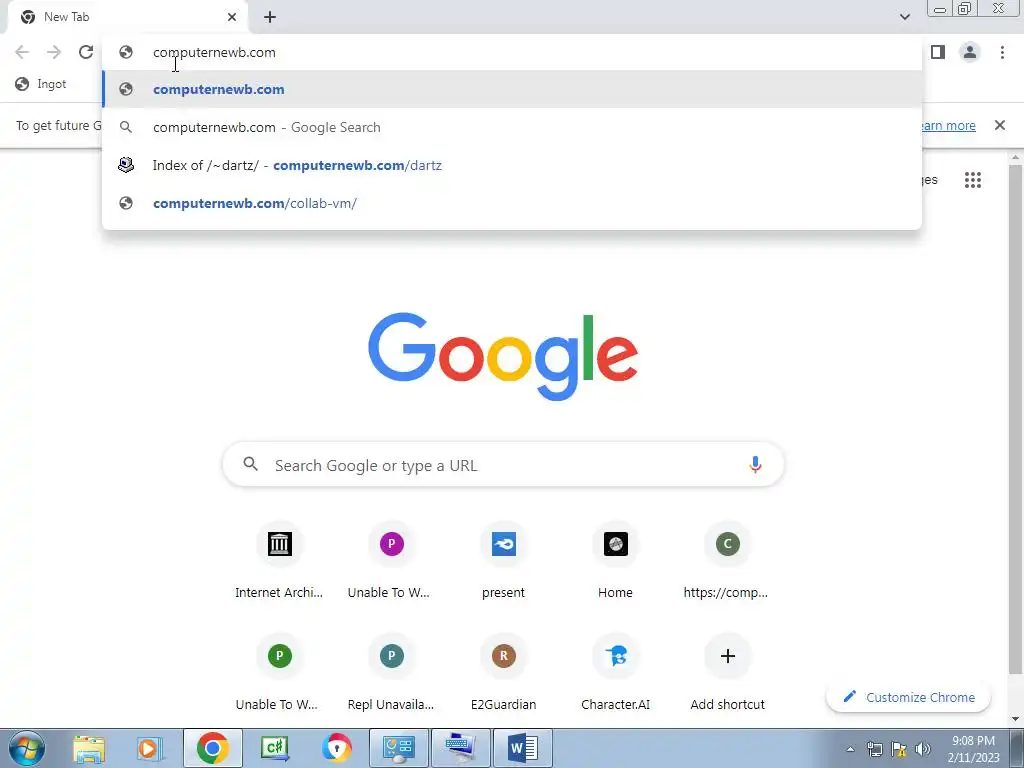Close the New Tab tab
1024x768 pixels.
pos(232,17)
